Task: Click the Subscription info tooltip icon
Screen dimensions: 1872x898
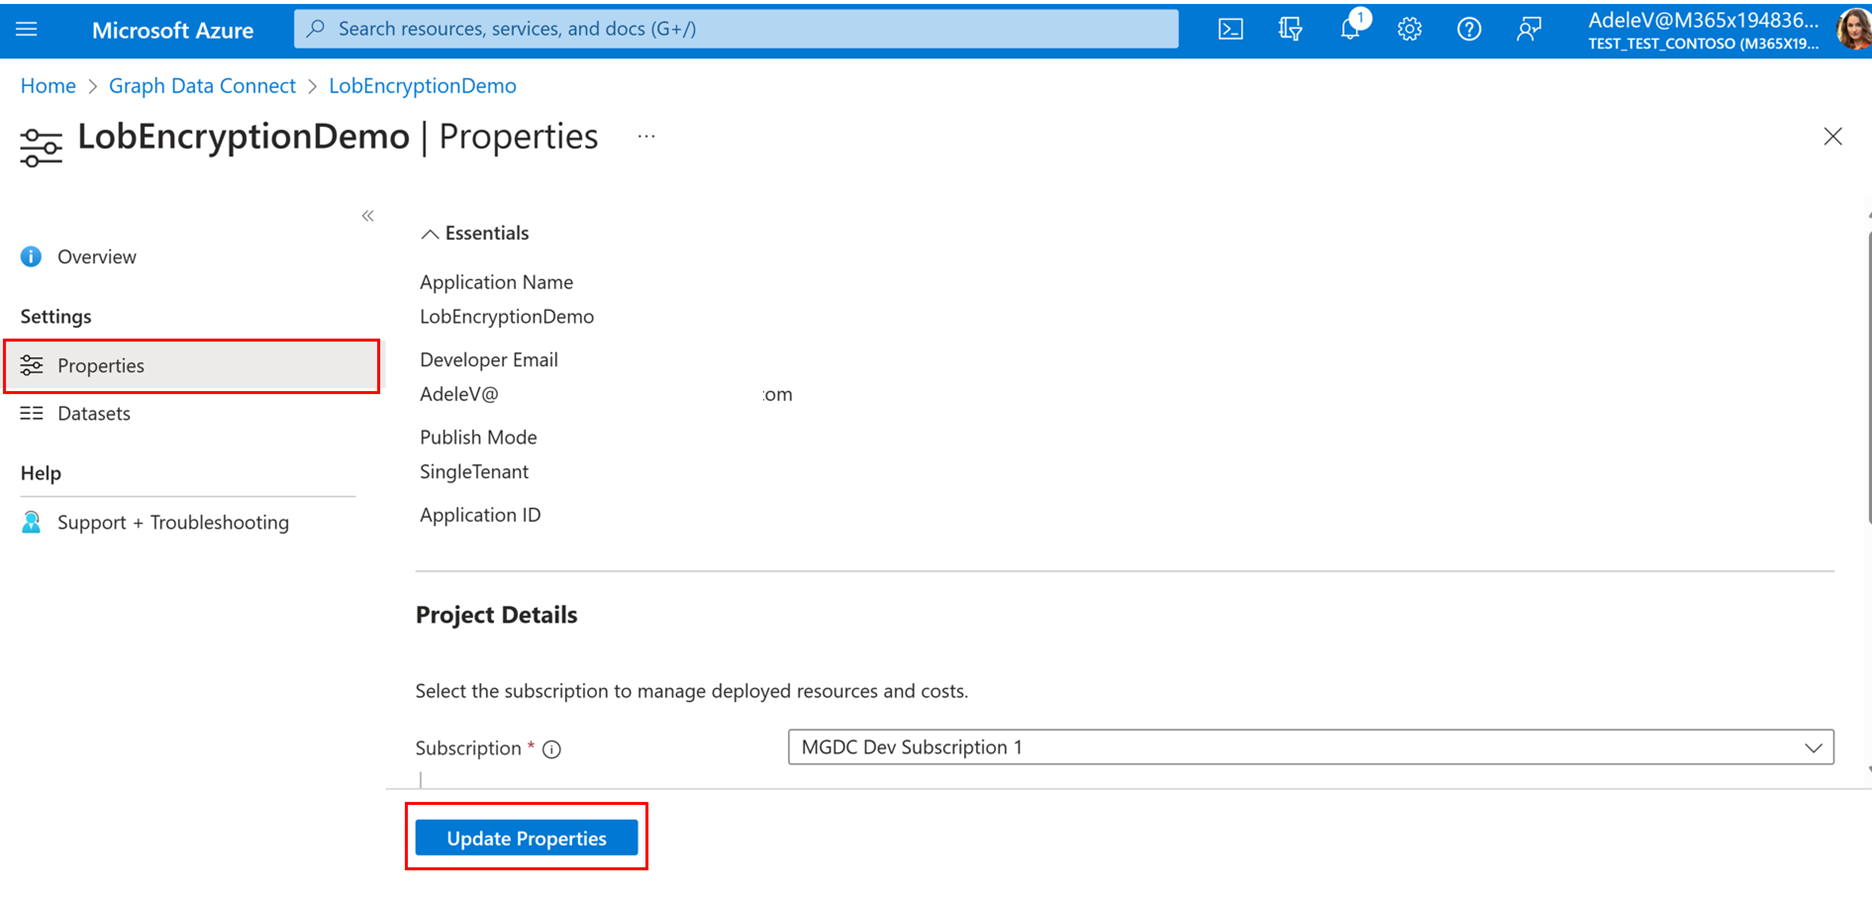Action: tap(552, 749)
